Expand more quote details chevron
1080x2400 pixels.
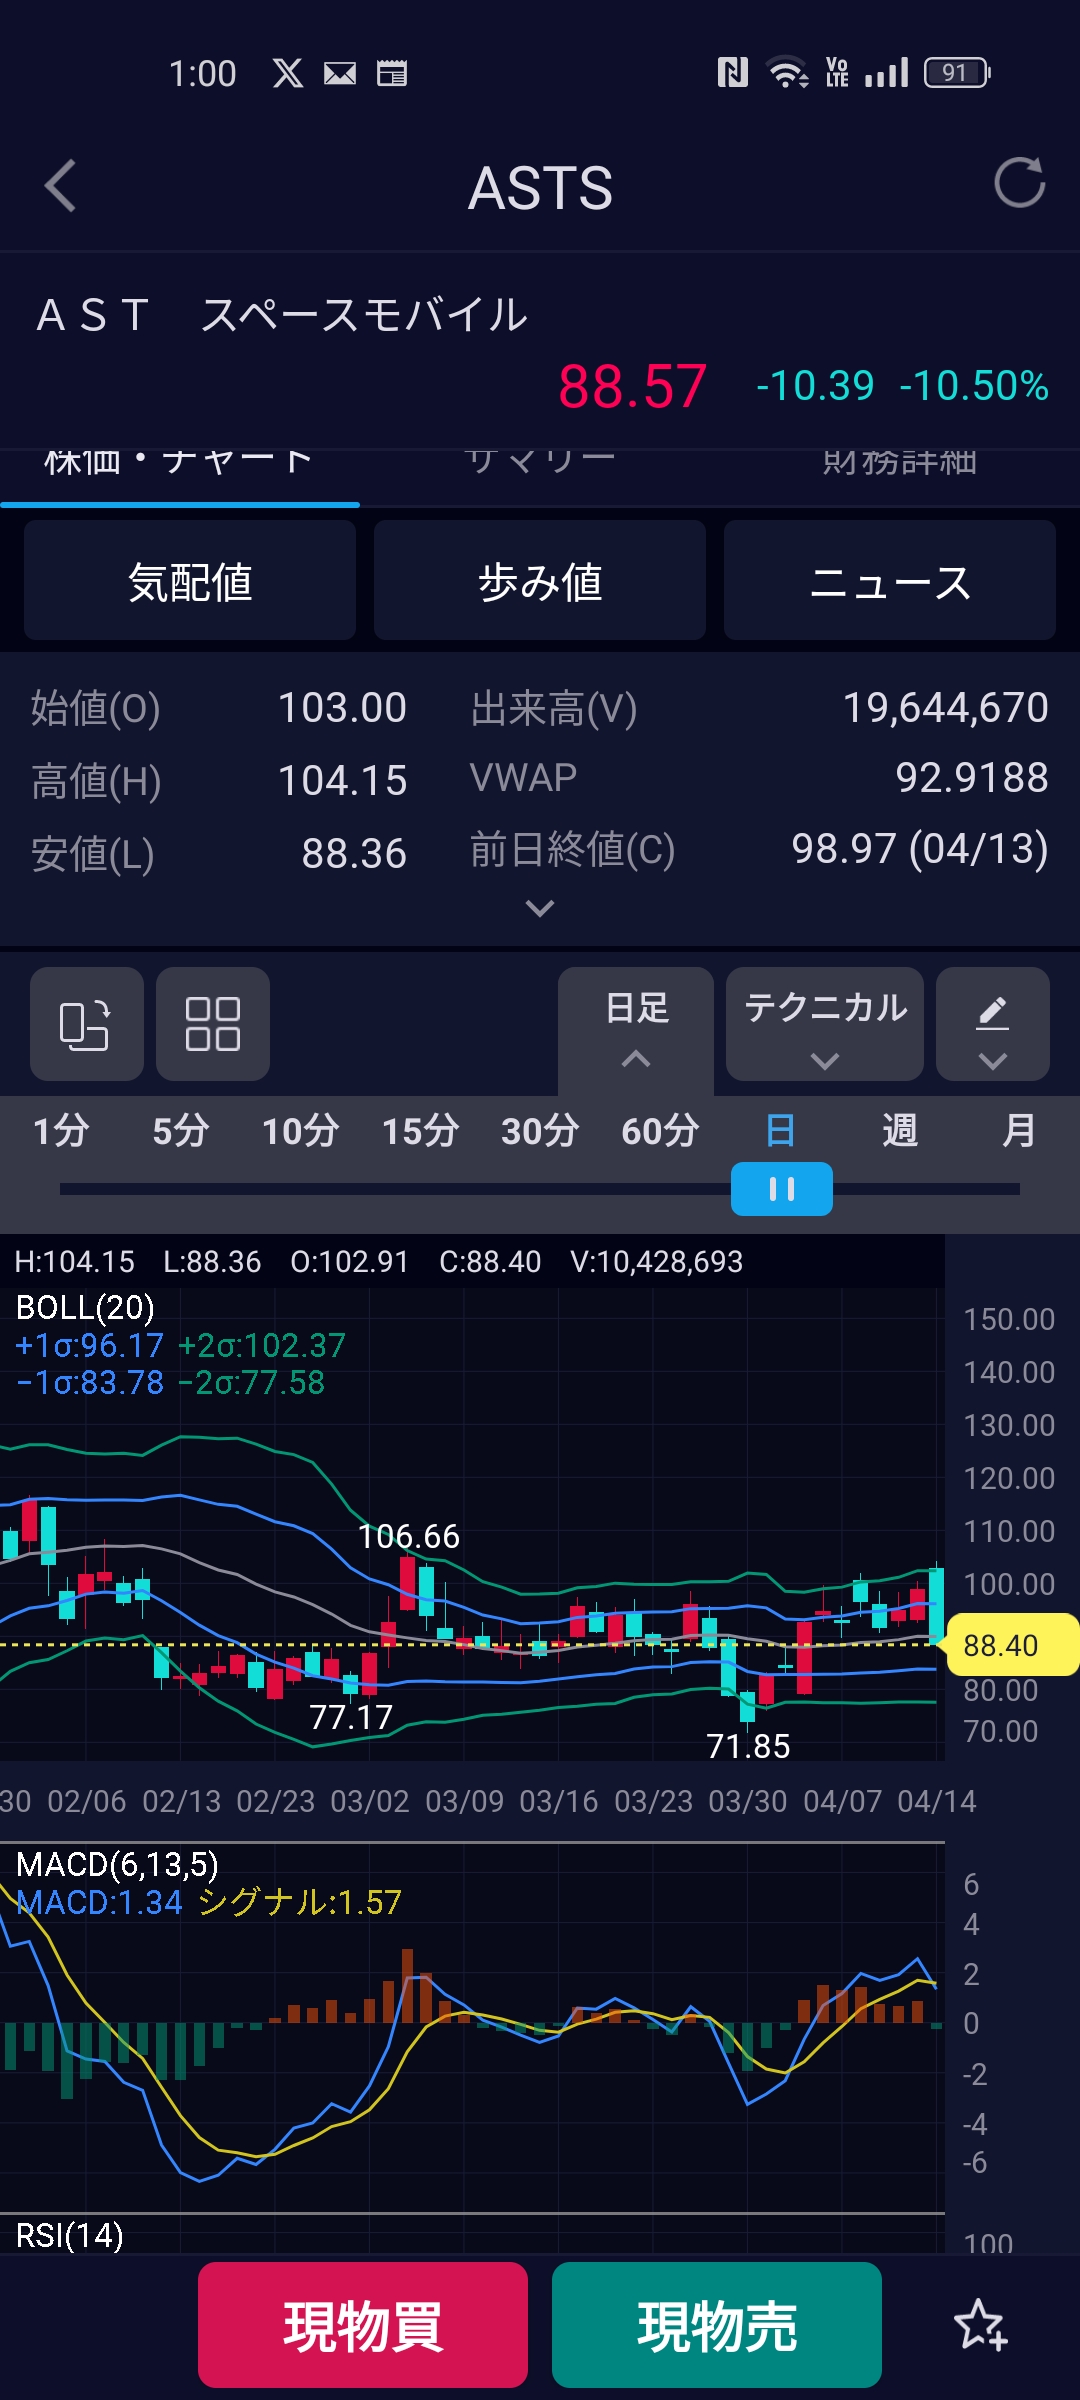(540, 908)
